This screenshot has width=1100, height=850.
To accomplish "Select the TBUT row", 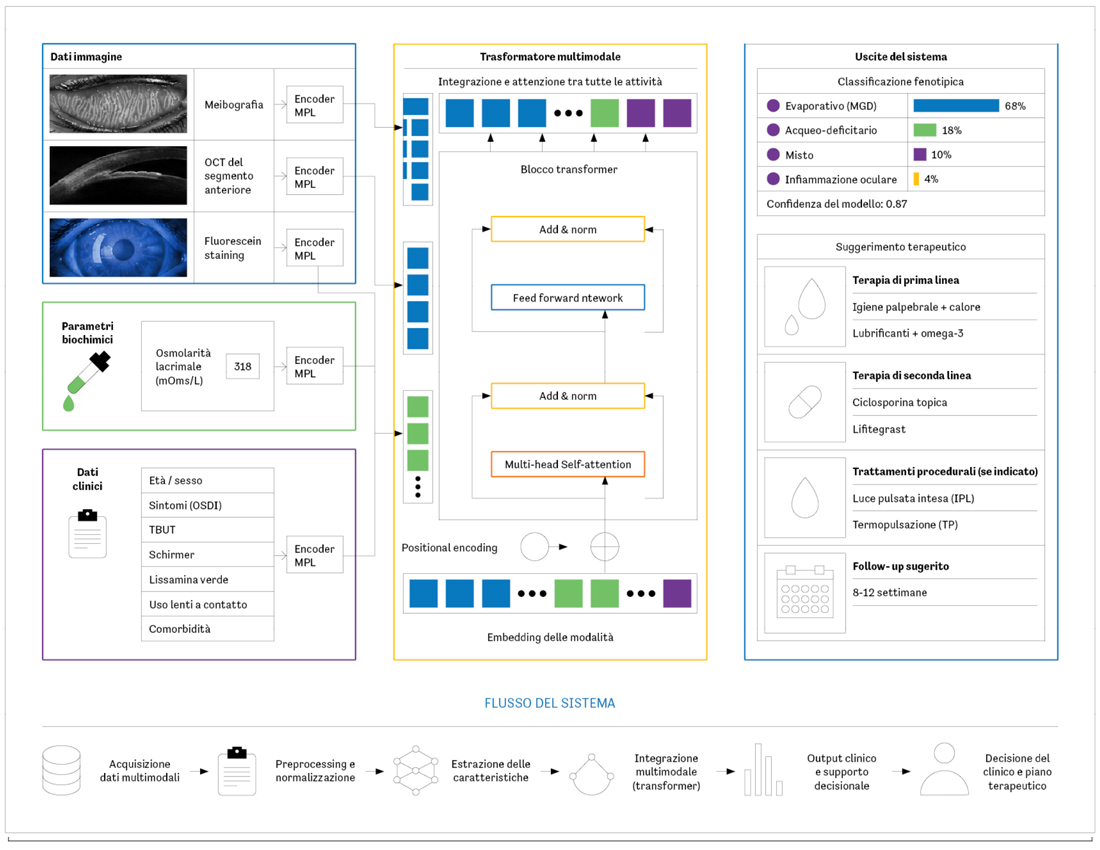I will 208,529.
